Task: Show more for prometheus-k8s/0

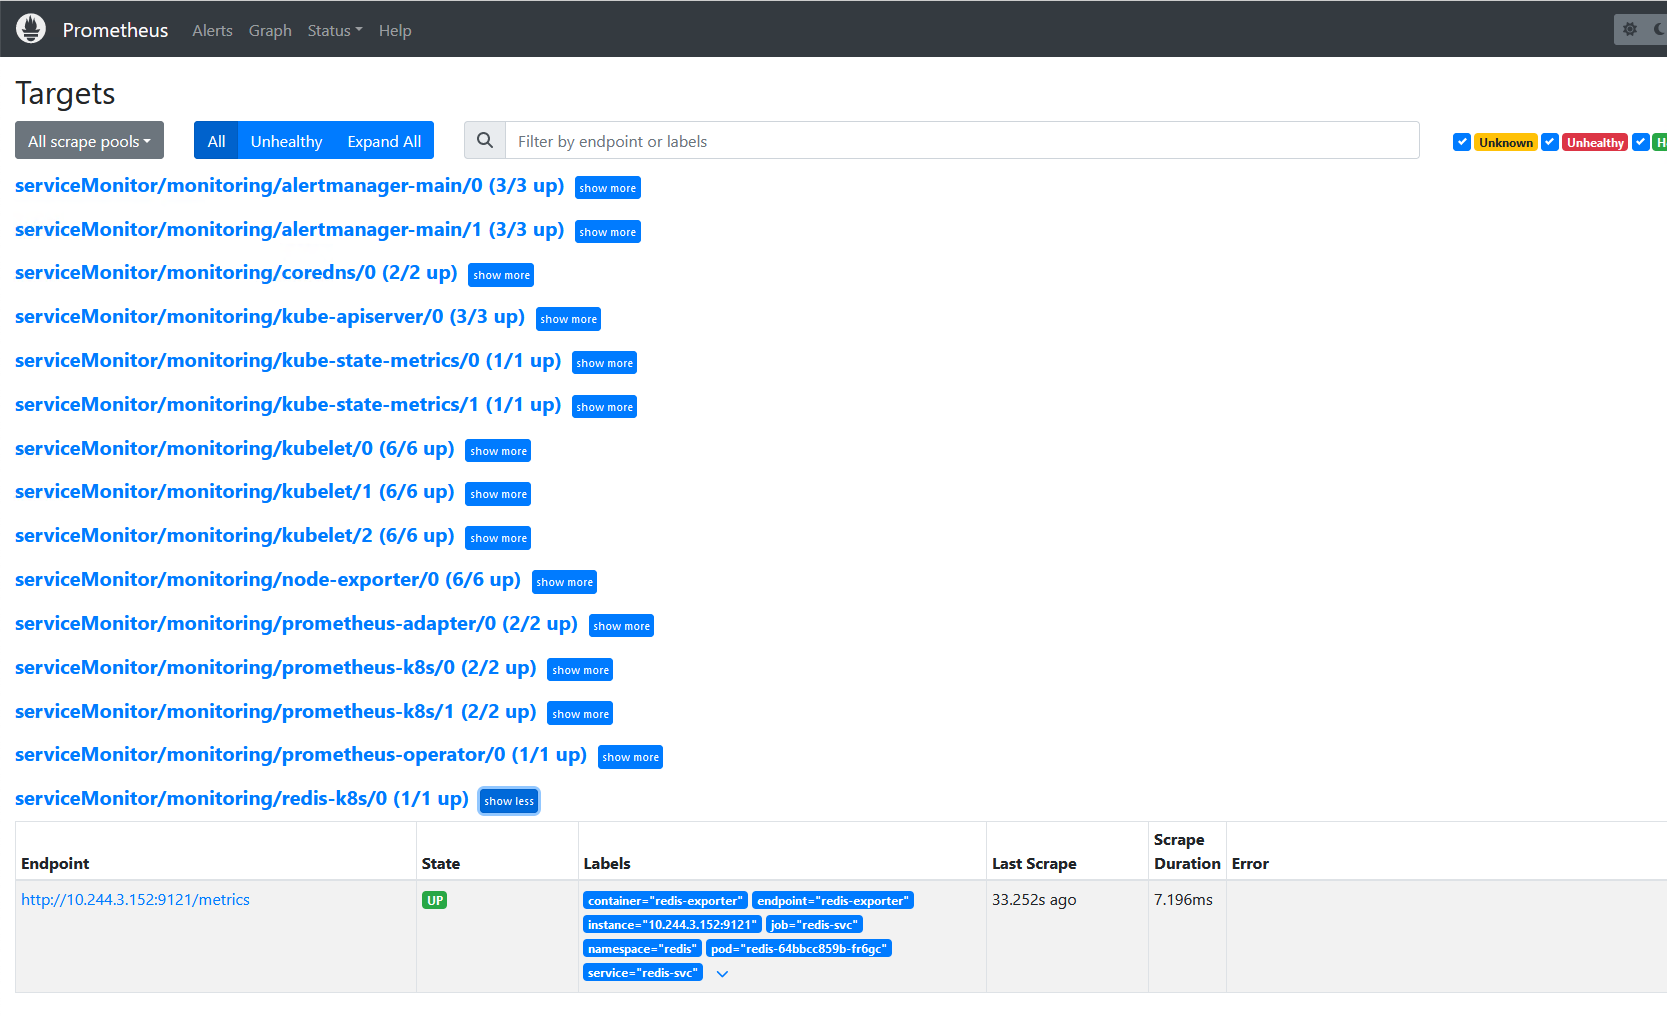Action: tap(580, 670)
